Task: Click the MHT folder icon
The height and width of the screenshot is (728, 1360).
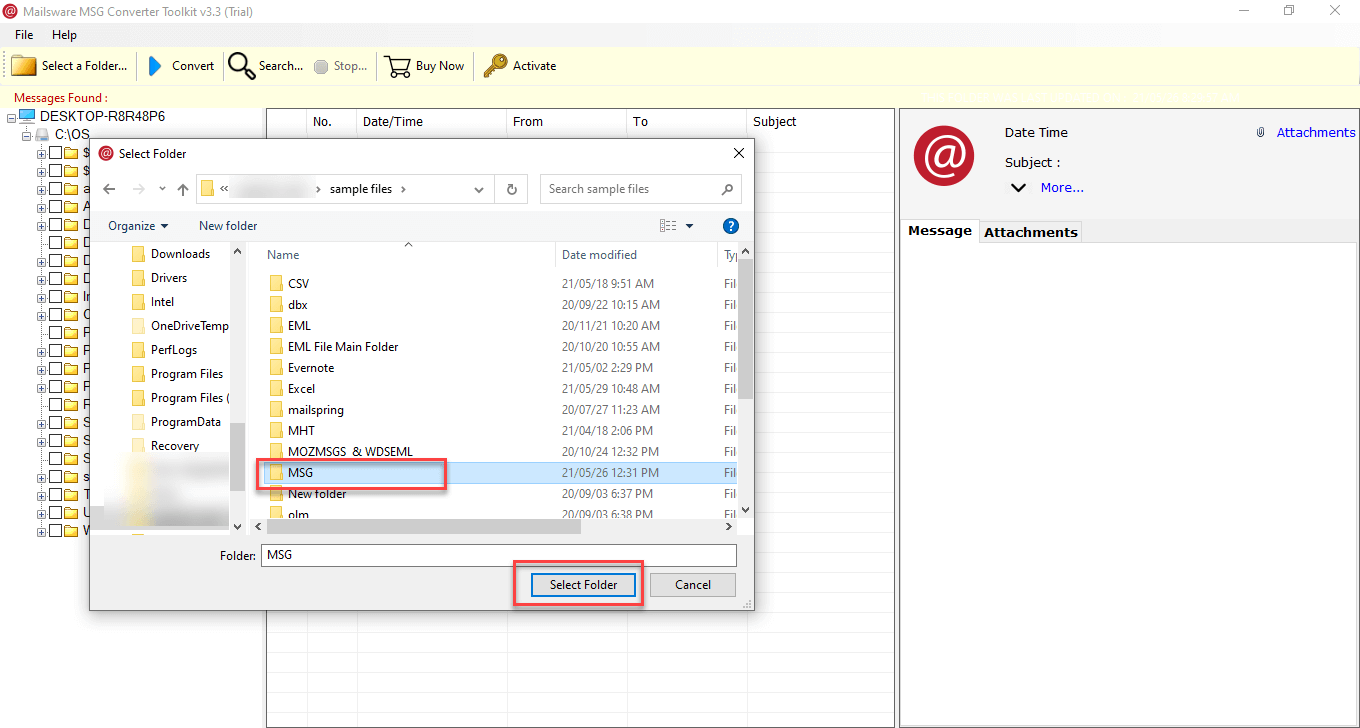Action: tap(277, 431)
